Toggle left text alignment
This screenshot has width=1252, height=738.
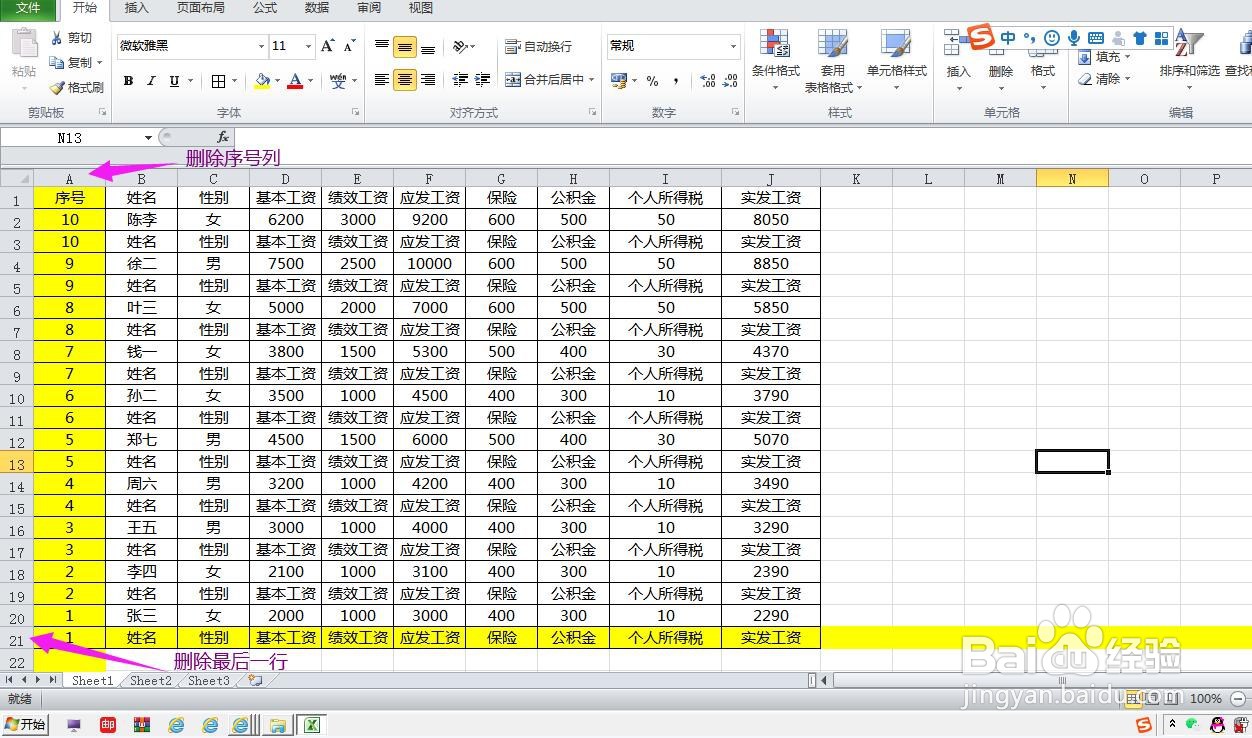point(382,80)
